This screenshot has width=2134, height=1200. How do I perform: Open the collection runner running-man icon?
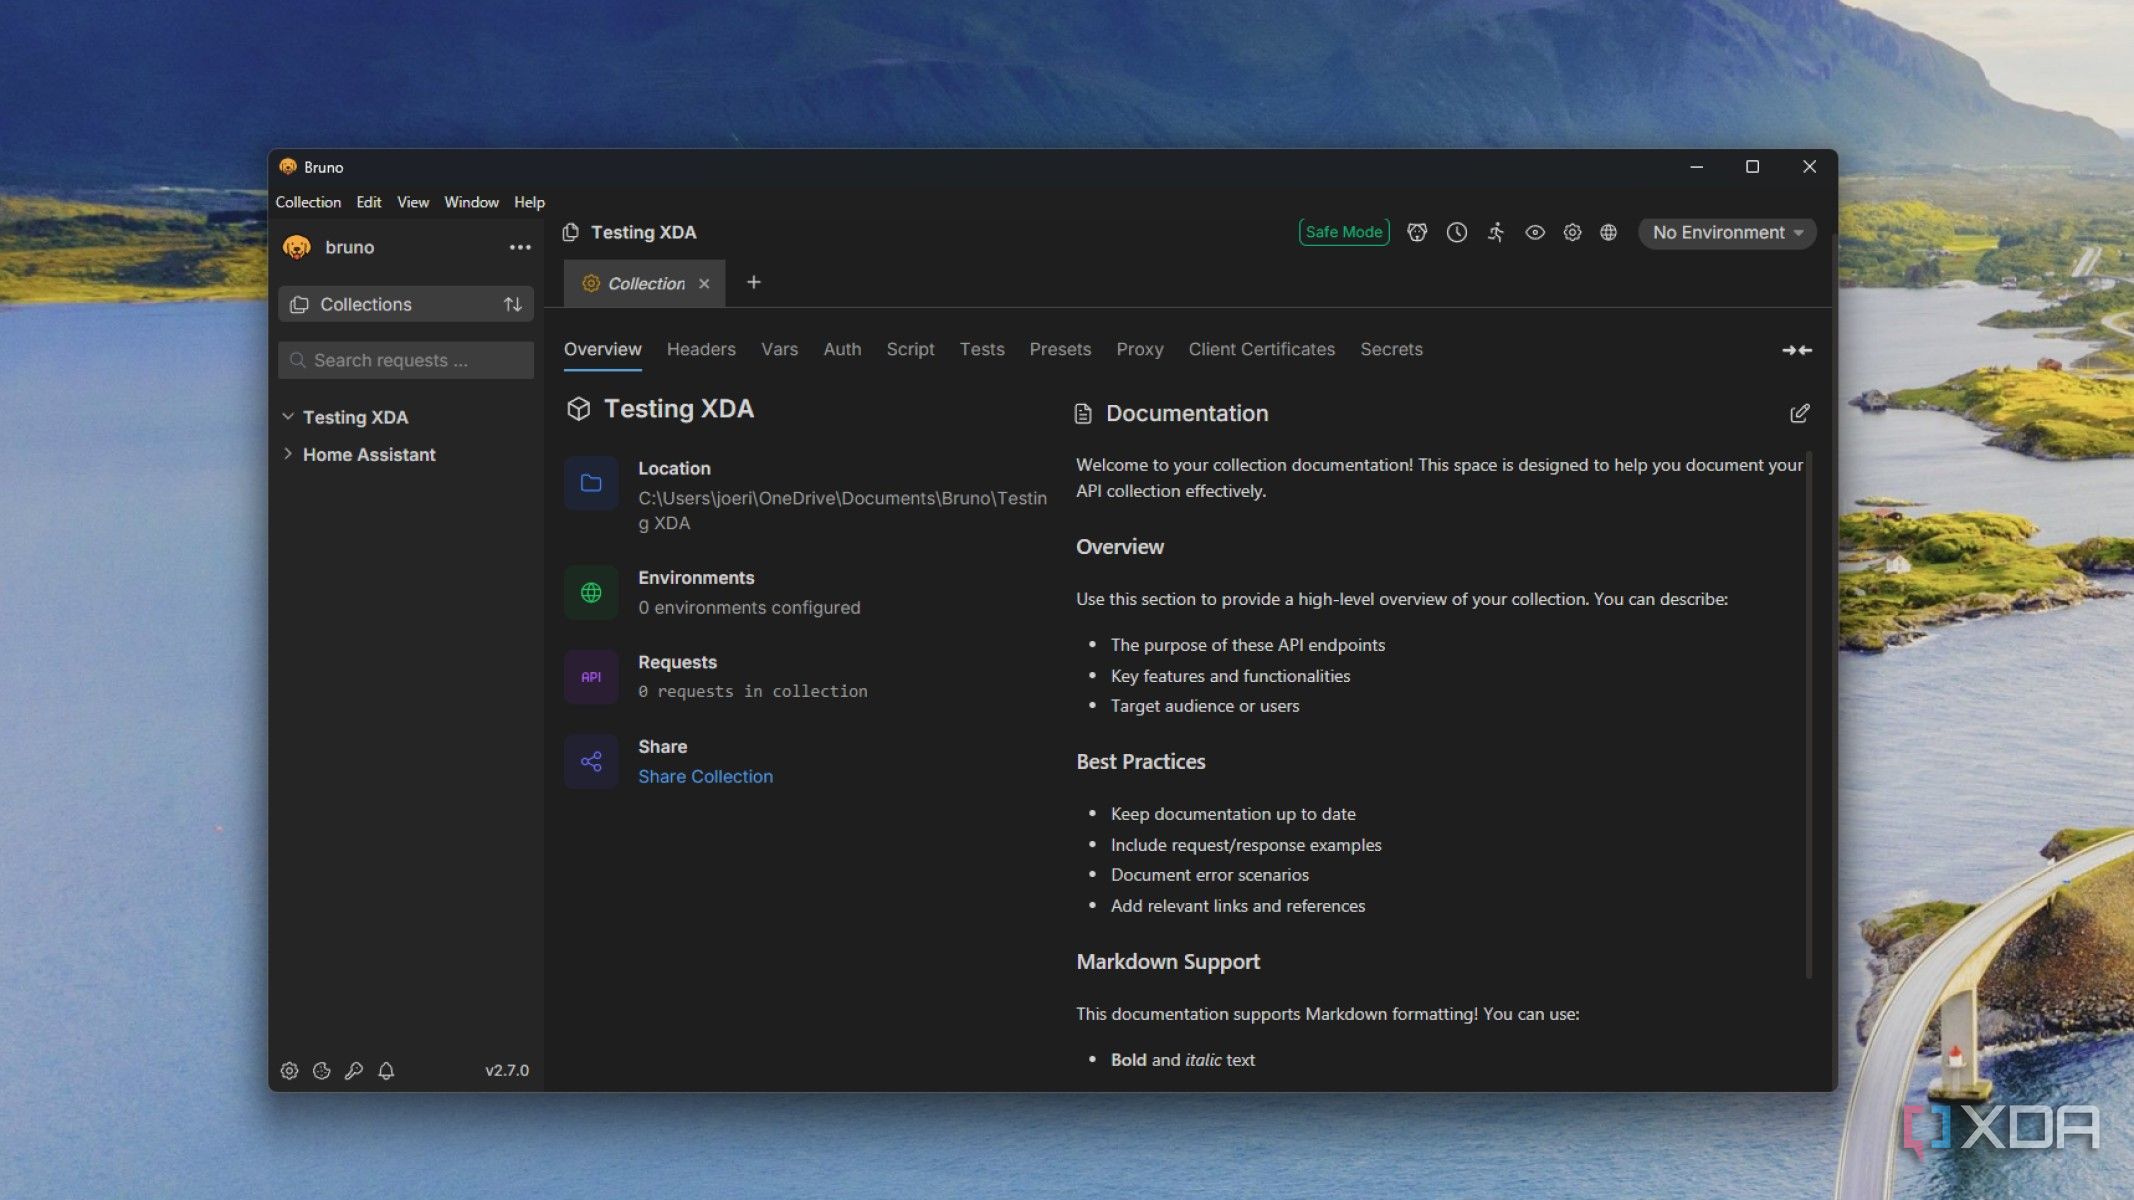point(1496,232)
